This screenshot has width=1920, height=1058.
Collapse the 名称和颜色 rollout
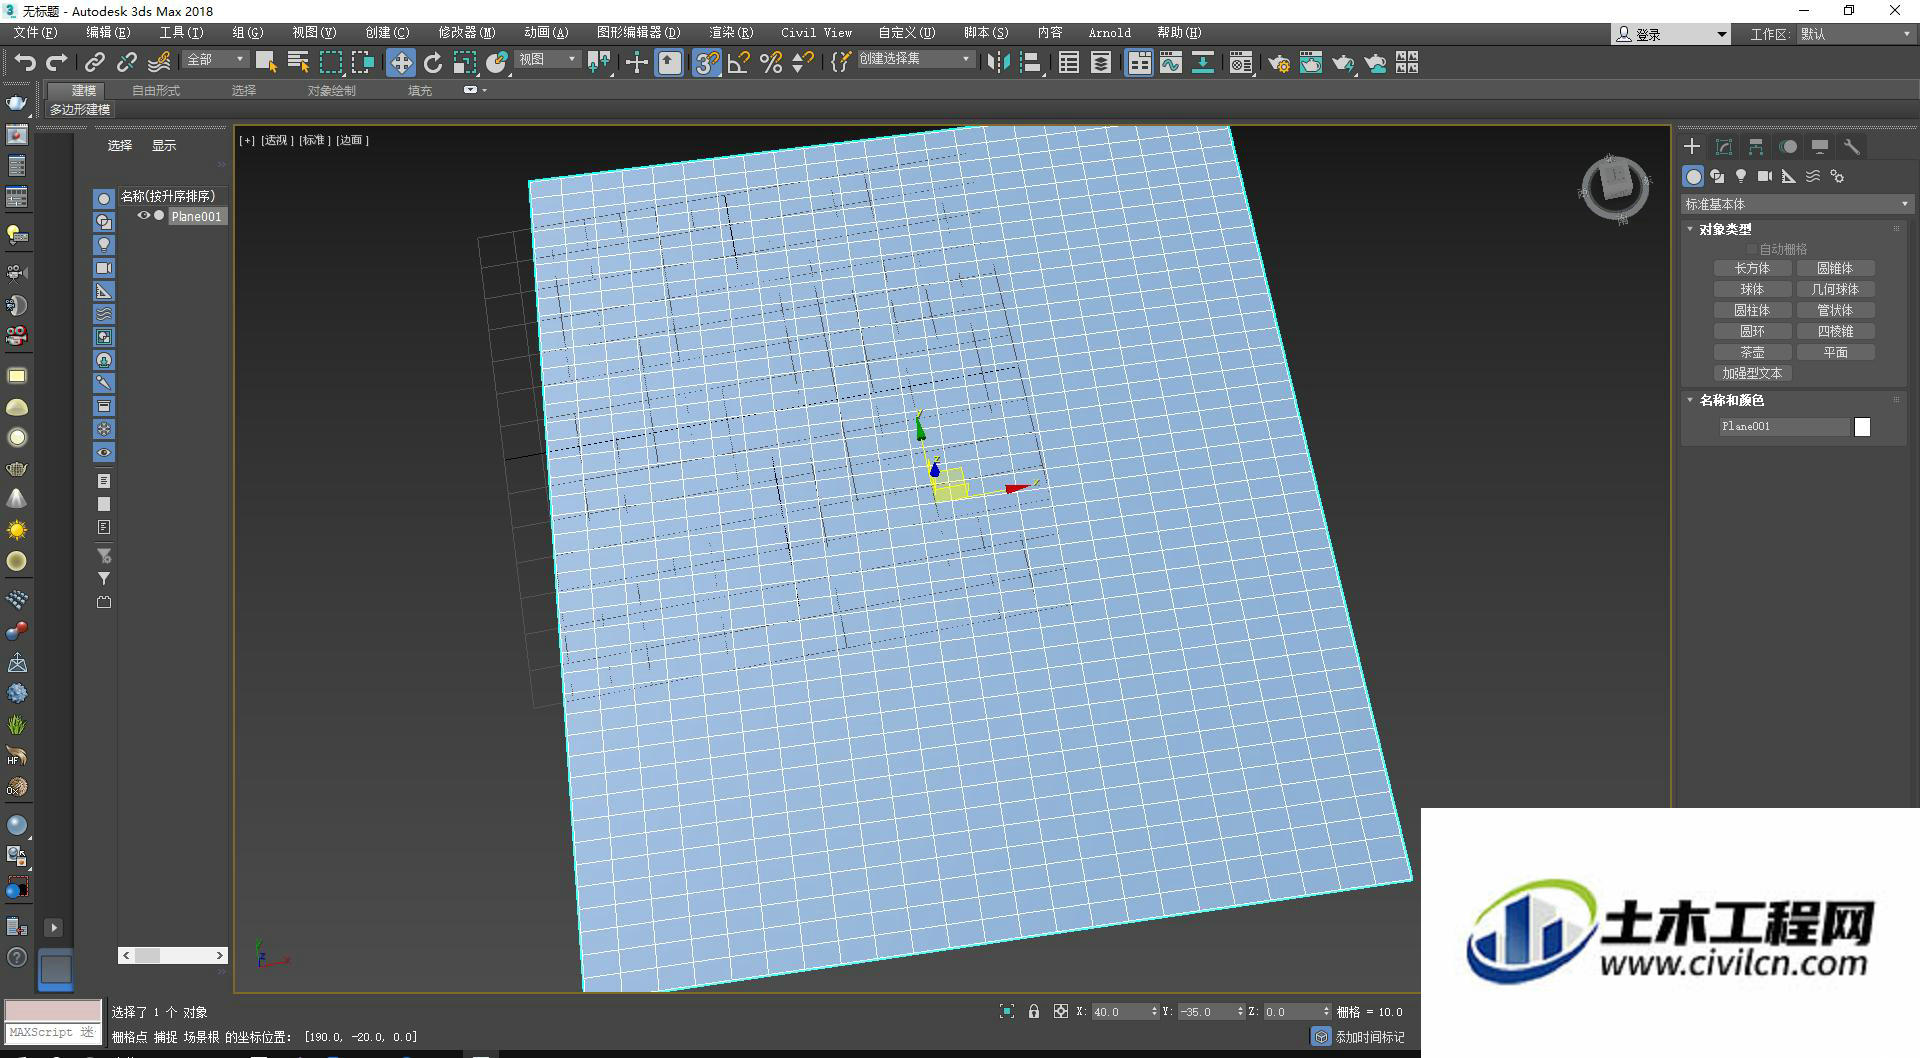[1731, 400]
